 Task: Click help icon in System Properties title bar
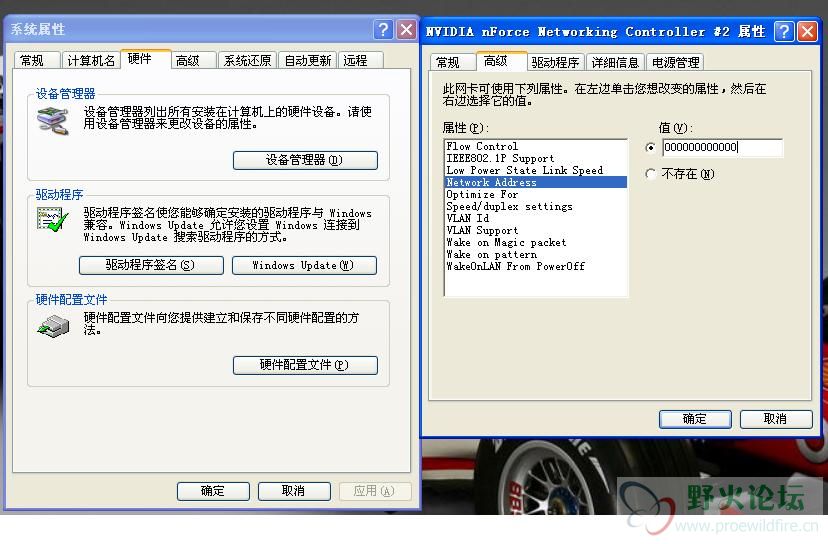pyautogui.click(x=383, y=30)
